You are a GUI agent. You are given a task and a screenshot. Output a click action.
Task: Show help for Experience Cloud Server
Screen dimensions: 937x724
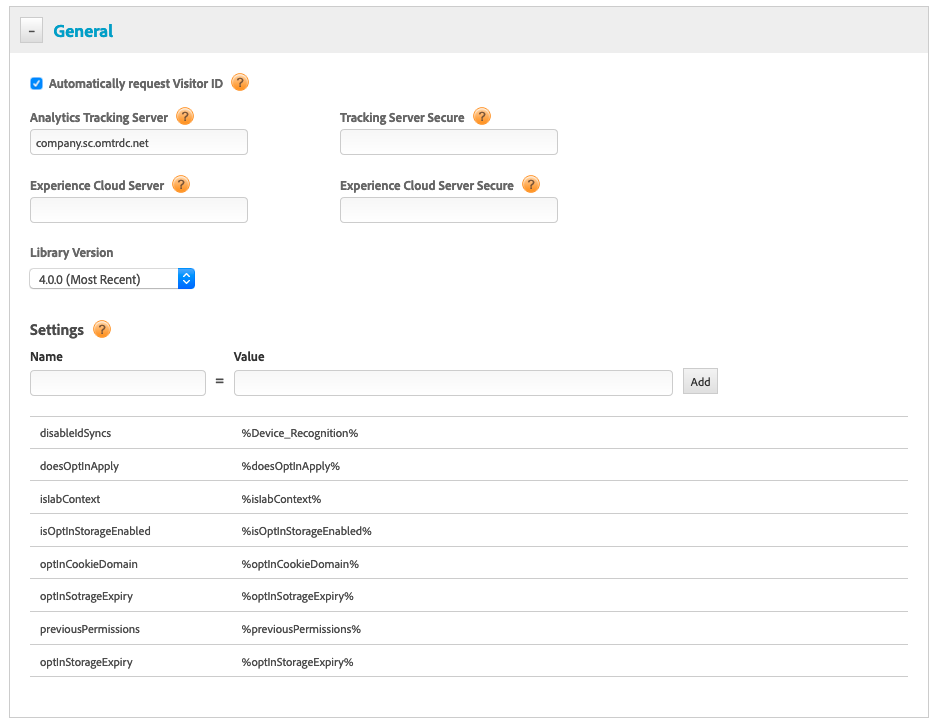tap(181, 185)
